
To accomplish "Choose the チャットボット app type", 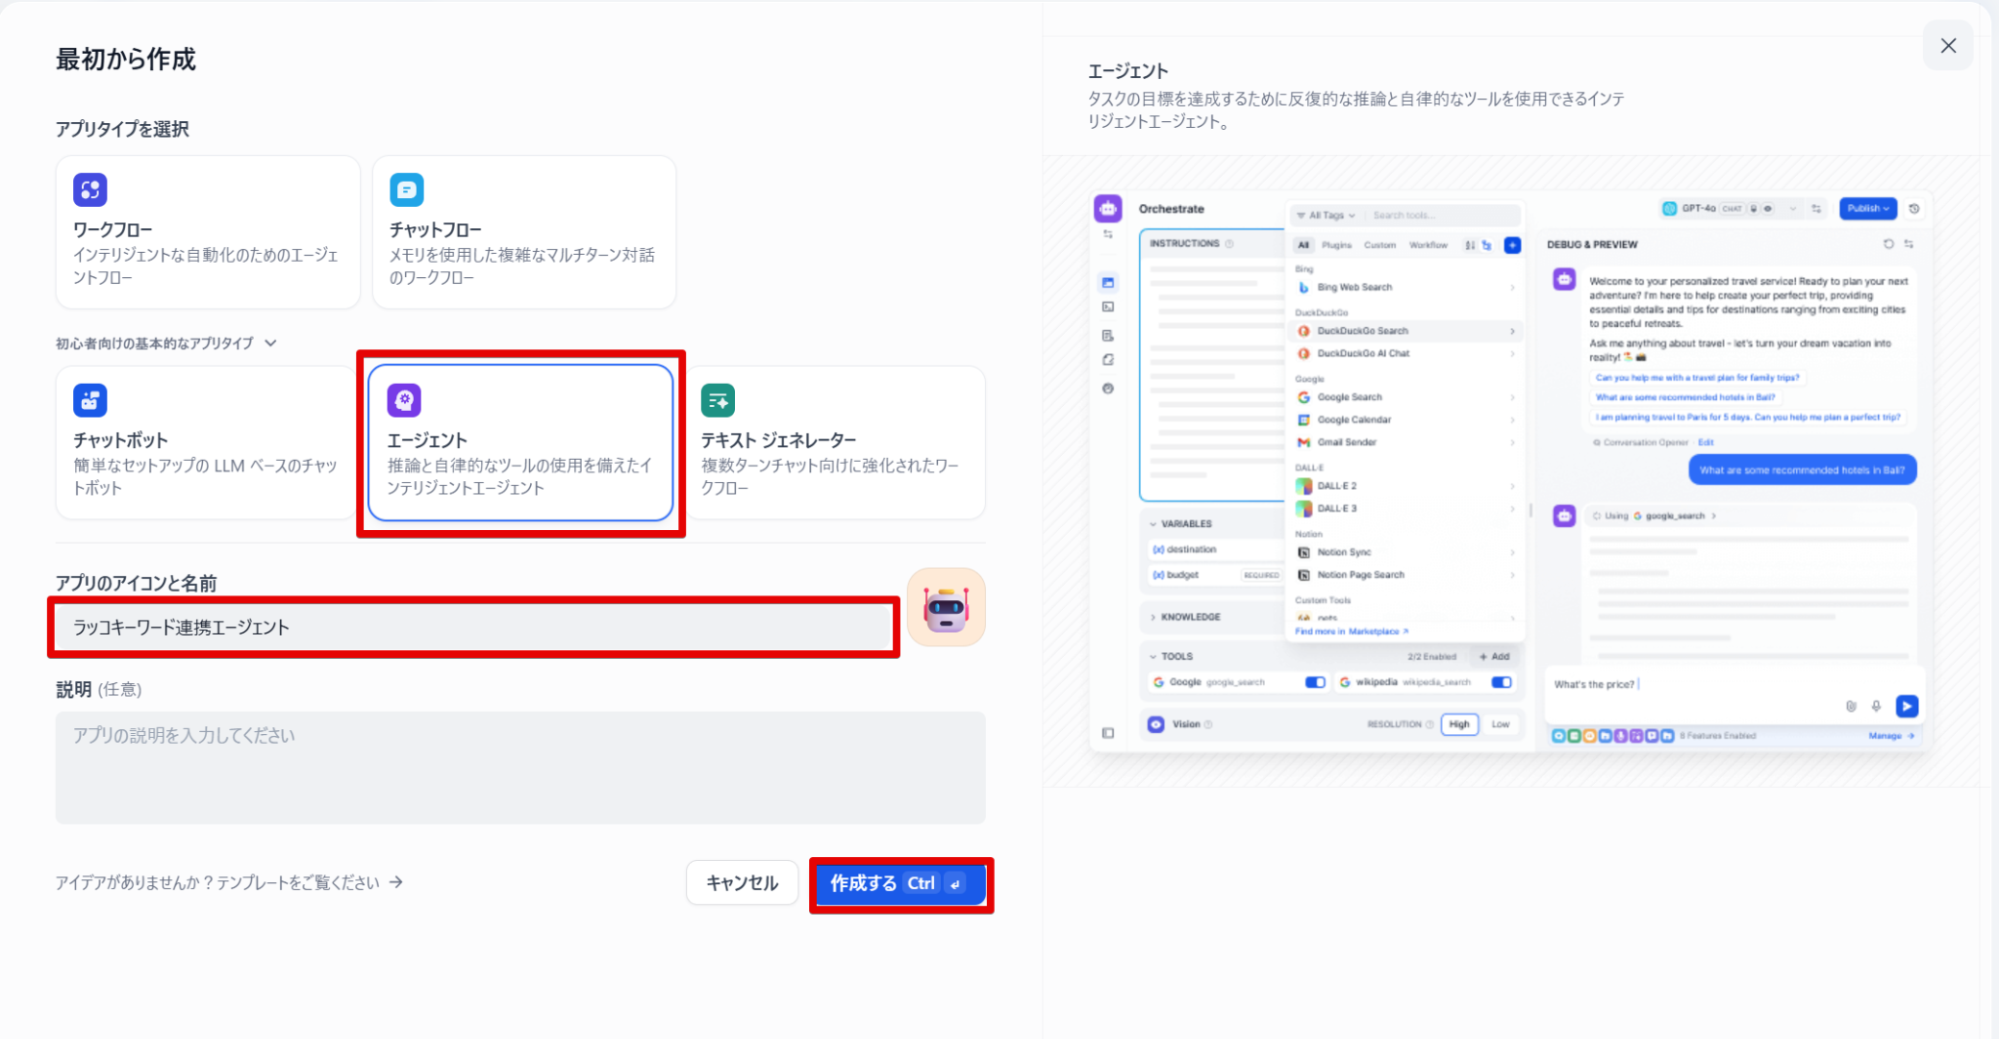I will (x=206, y=442).
